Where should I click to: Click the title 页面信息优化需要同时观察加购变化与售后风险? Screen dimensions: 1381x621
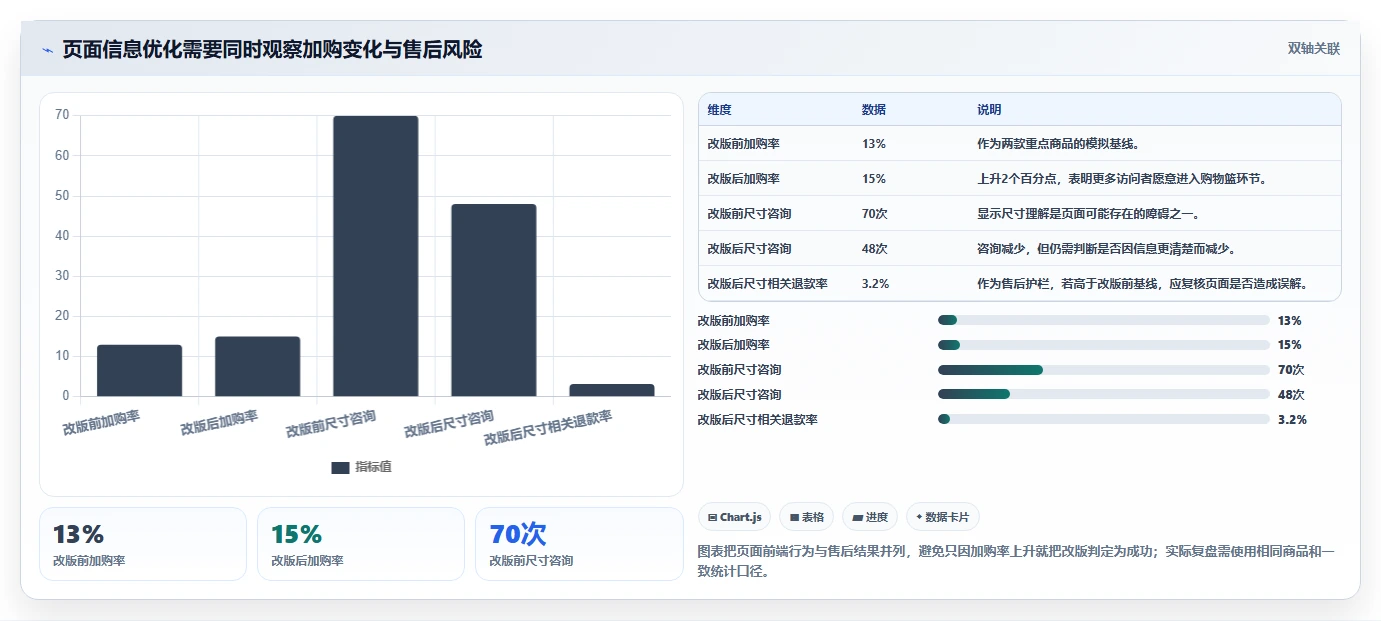272,50
